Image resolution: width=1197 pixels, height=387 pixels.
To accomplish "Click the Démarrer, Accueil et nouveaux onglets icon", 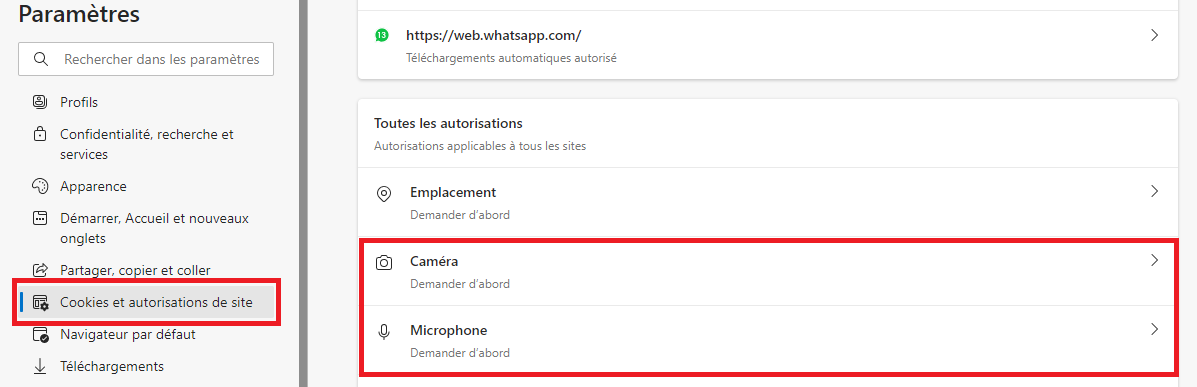I will tap(40, 218).
